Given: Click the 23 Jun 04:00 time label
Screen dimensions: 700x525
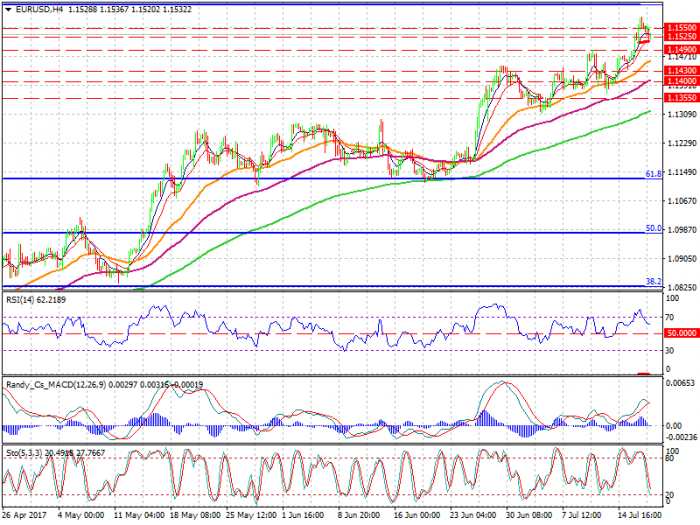Looking at the screenshot, I should pos(473,516).
